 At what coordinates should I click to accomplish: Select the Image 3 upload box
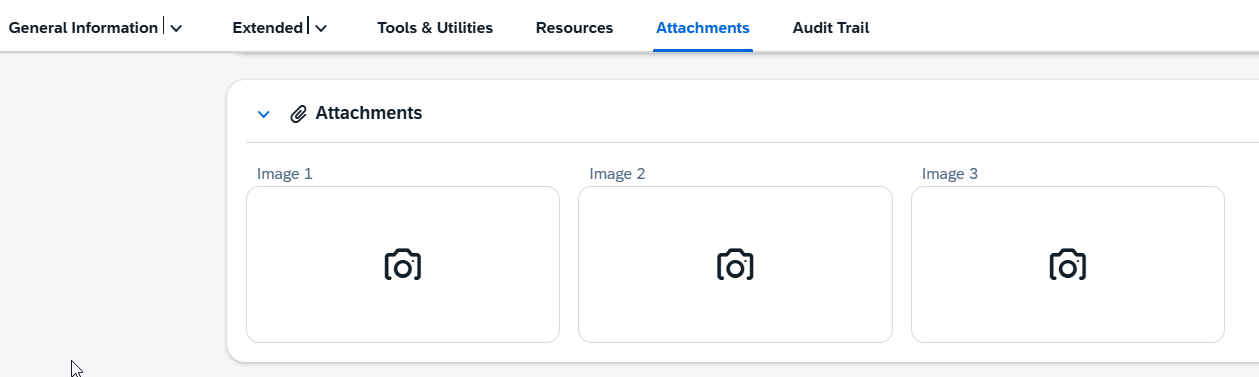(x=1068, y=264)
